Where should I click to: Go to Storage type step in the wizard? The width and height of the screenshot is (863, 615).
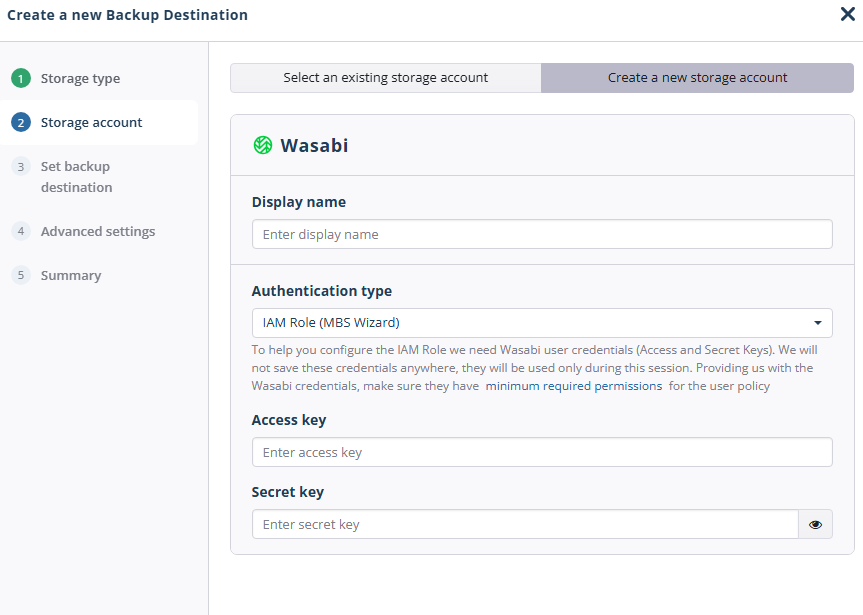(80, 78)
